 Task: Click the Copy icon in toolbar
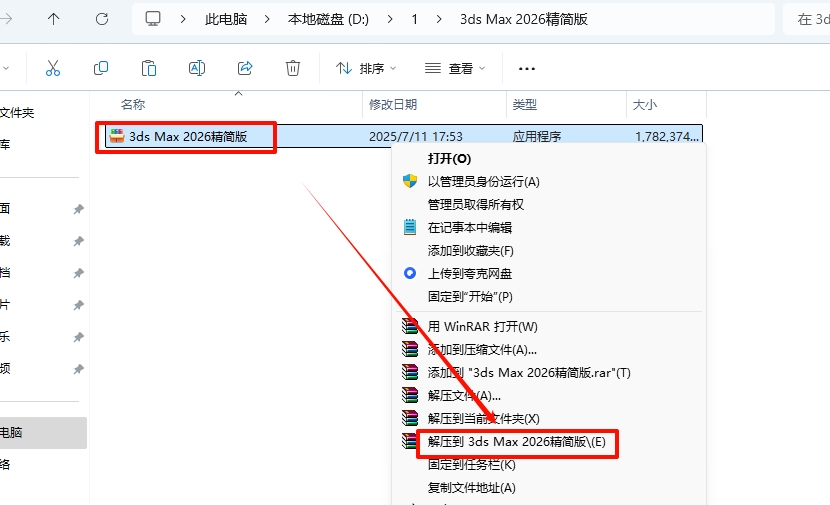pos(101,68)
